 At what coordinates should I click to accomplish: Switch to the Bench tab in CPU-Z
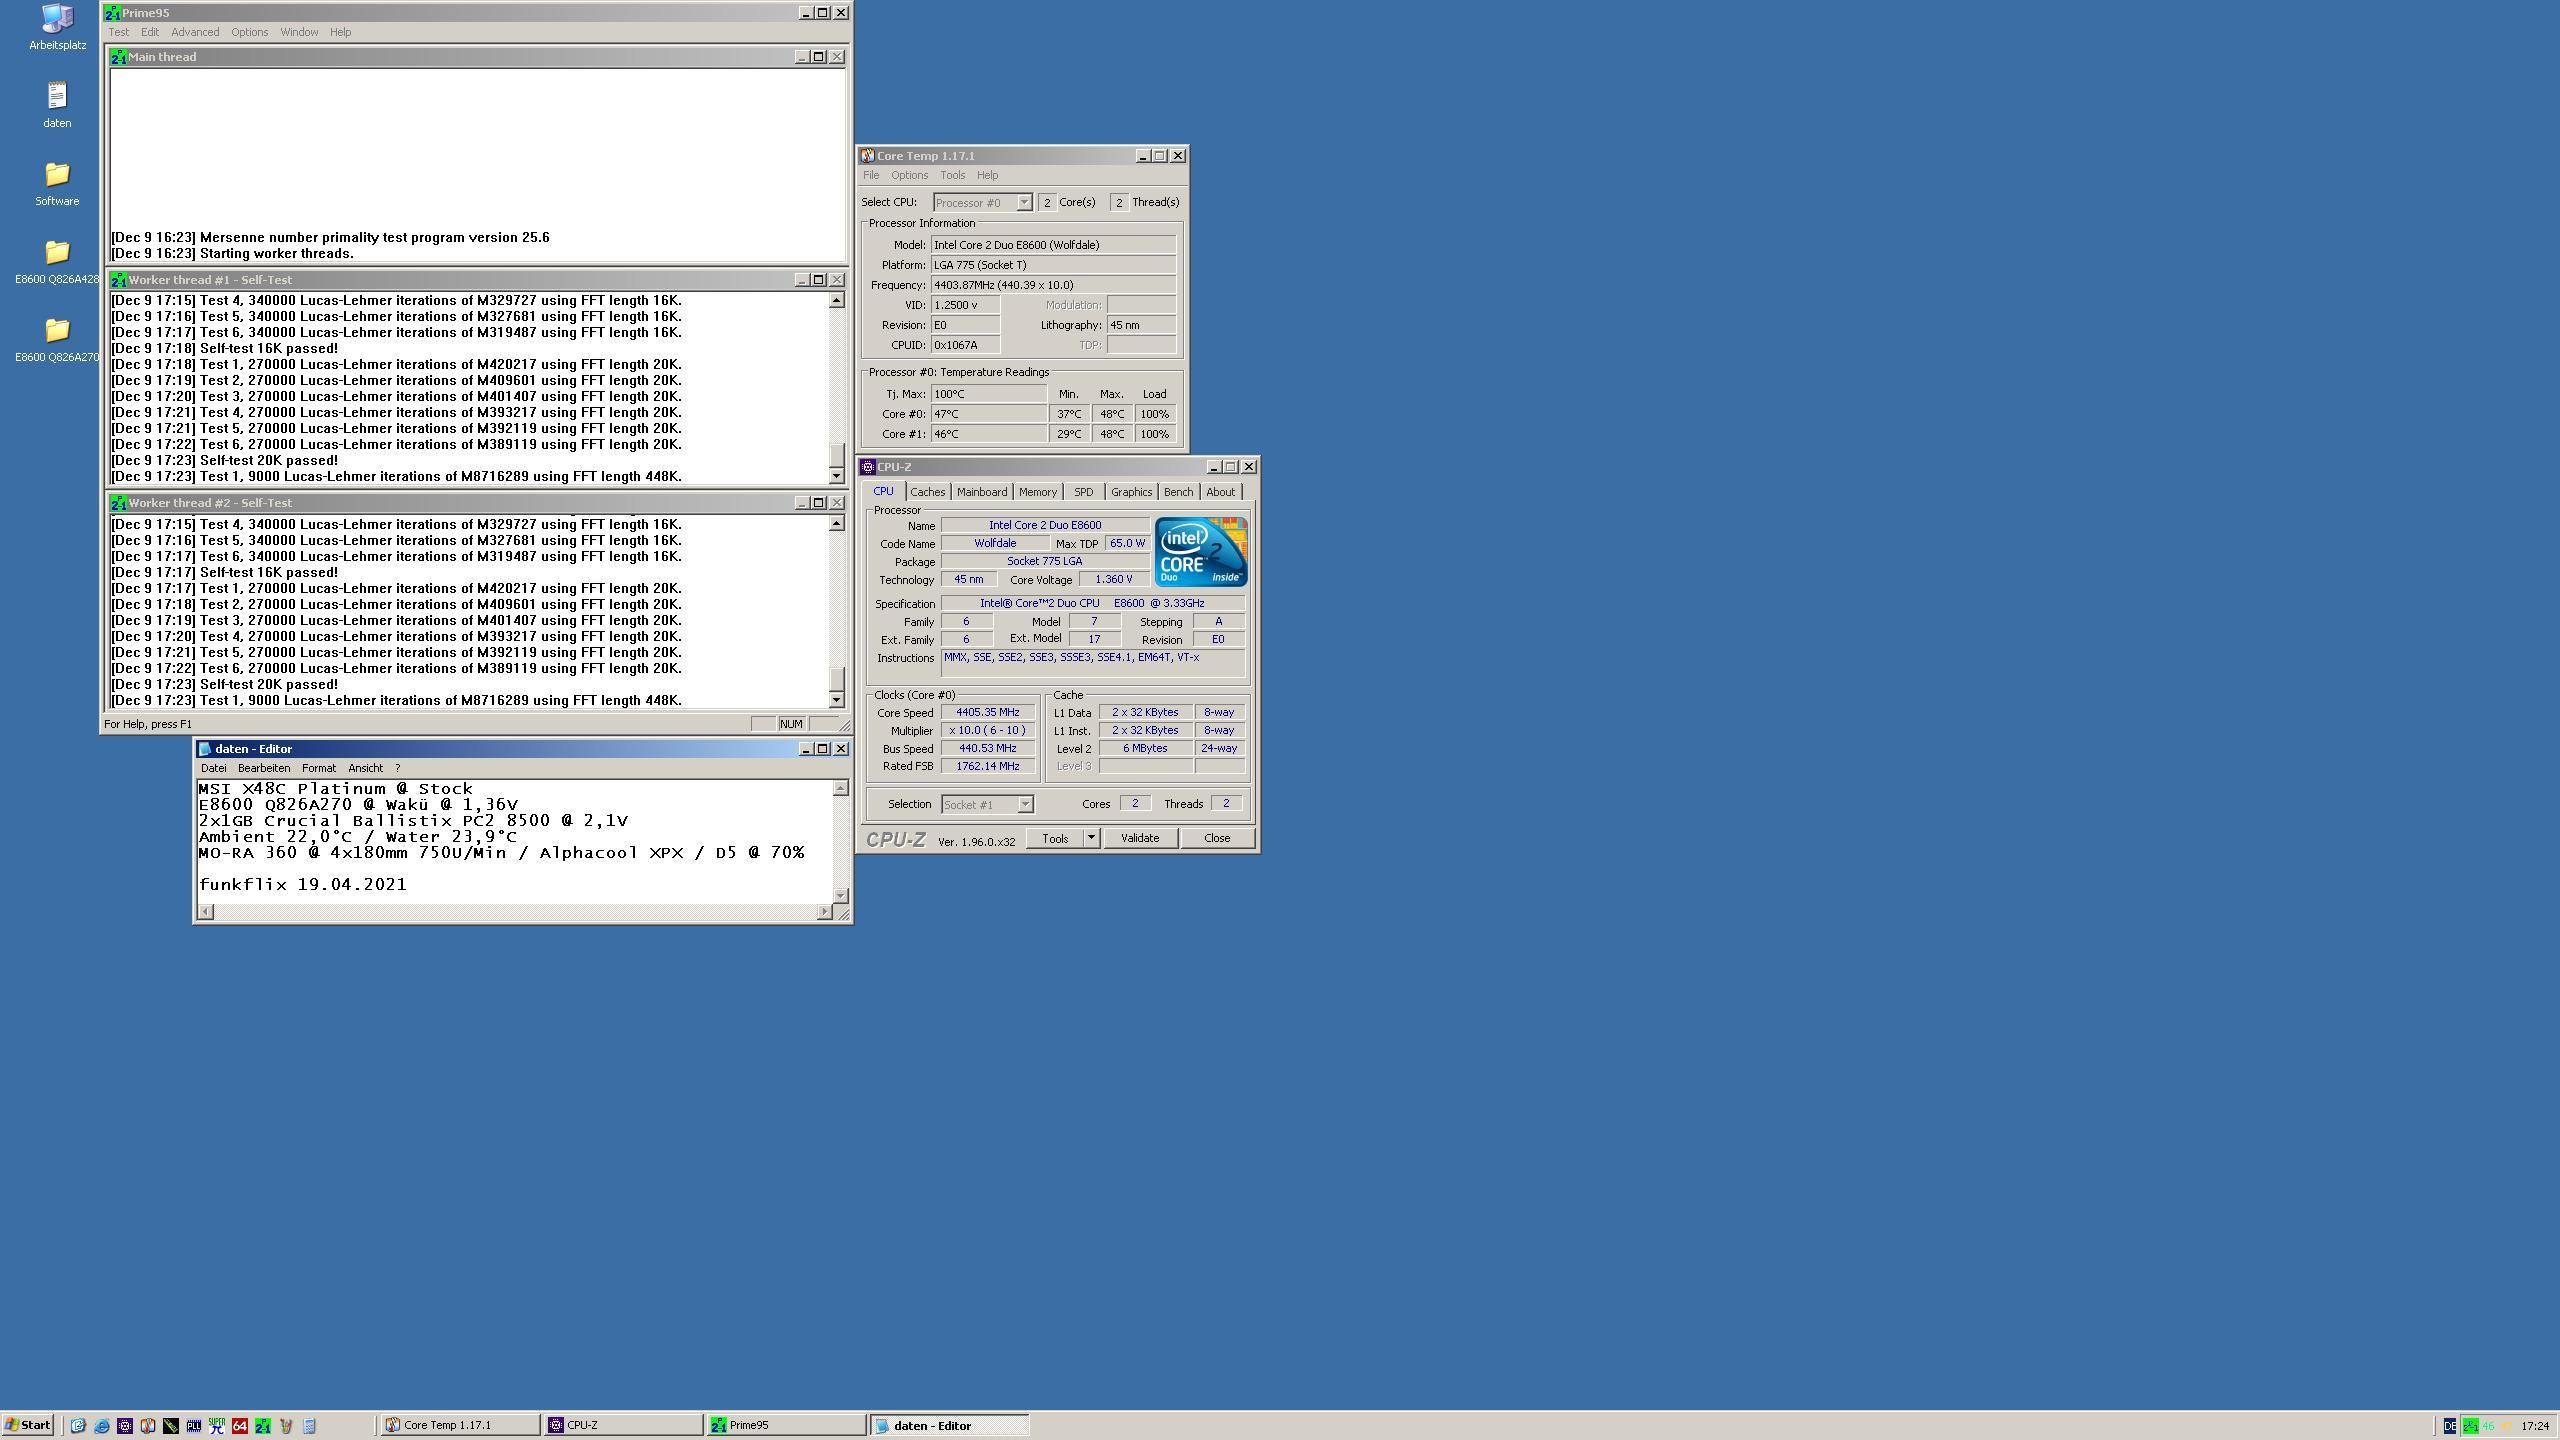pyautogui.click(x=1178, y=492)
